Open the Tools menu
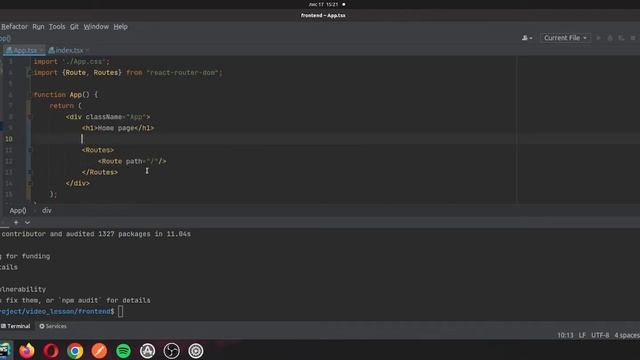Screen dimensions: 640x360 coord(57,27)
